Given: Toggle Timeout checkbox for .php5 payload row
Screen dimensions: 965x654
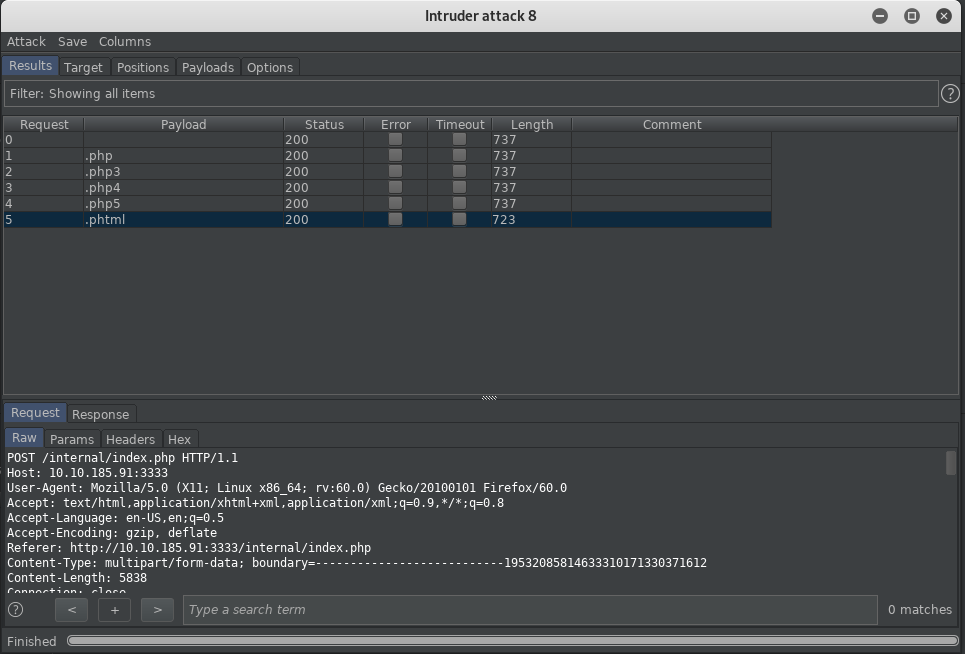Looking at the screenshot, I should pyautogui.click(x=459, y=204).
